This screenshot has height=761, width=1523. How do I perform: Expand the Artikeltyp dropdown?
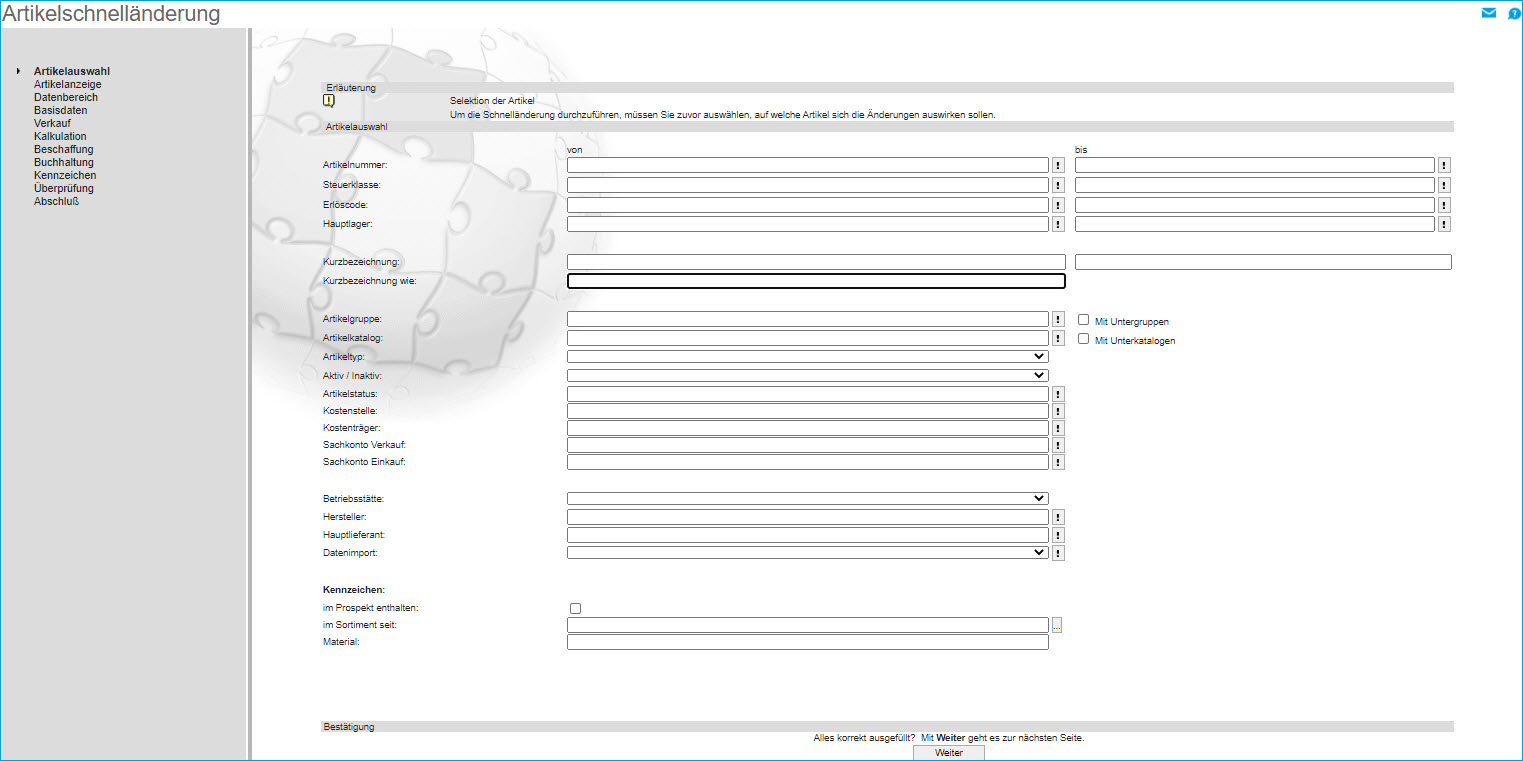tap(807, 356)
